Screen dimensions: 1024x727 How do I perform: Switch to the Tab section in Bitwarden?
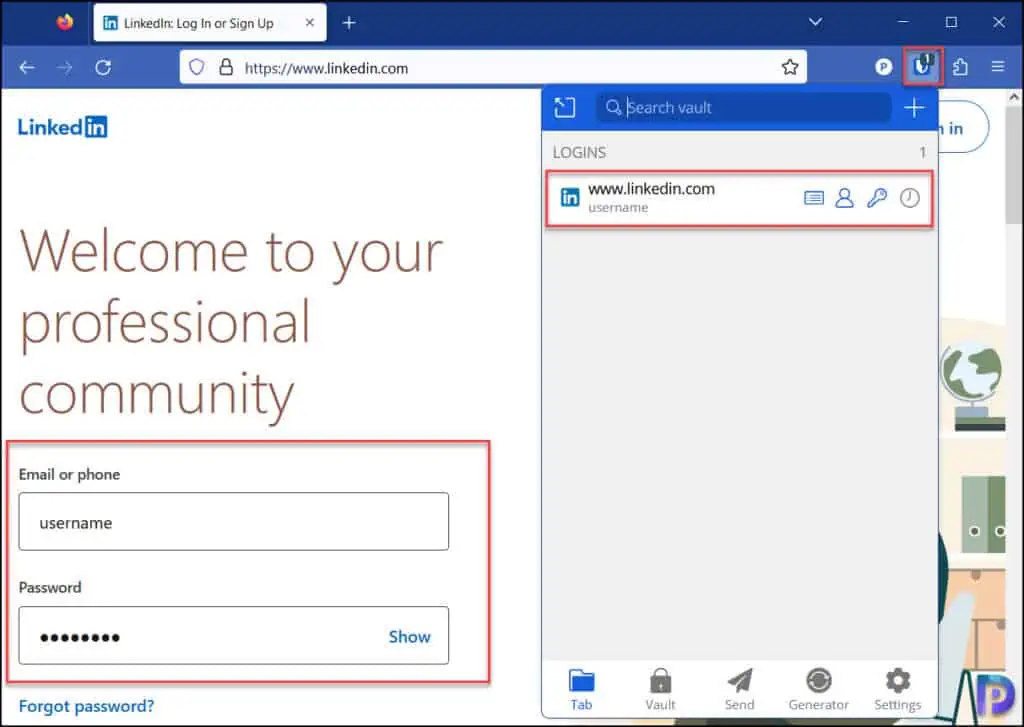581,690
